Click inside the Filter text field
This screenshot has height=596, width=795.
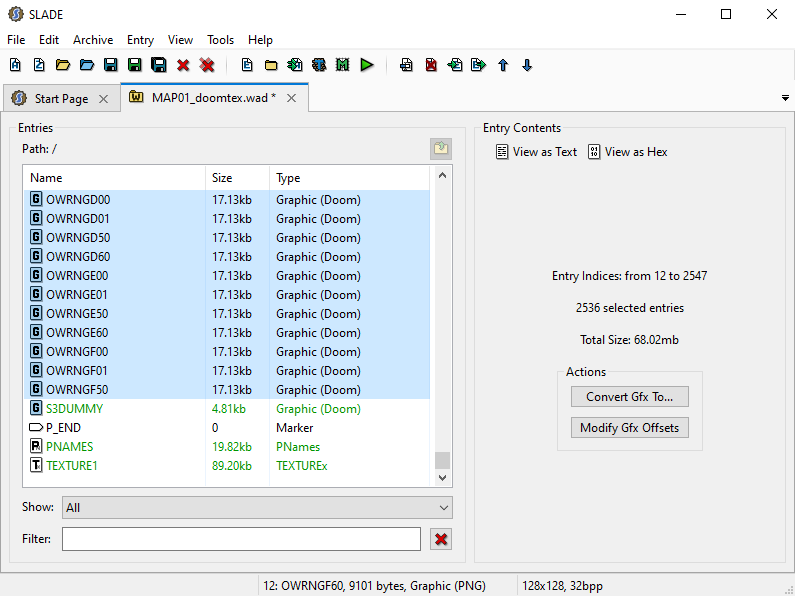(x=241, y=539)
